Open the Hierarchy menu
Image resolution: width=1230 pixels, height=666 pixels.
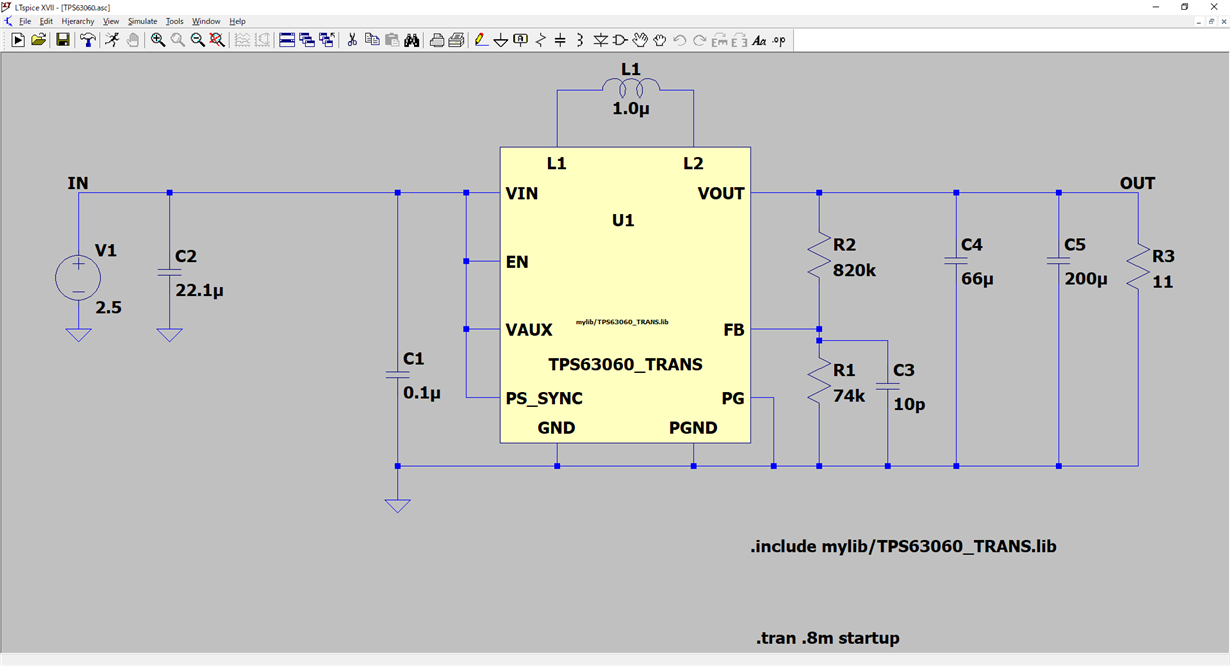pos(78,21)
